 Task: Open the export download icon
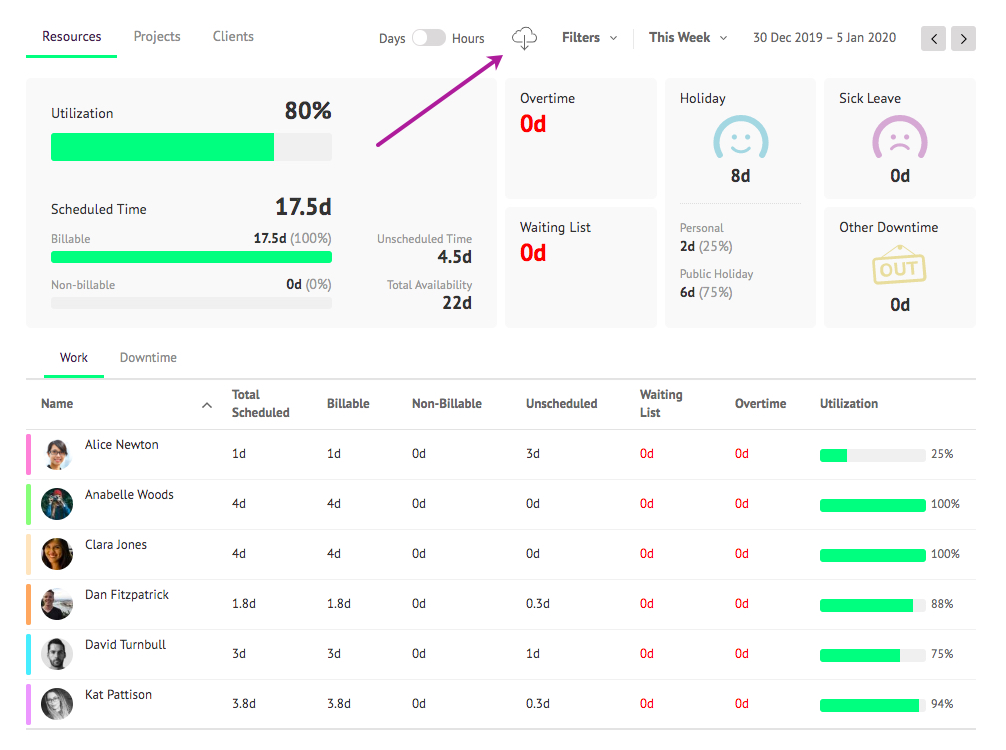(x=524, y=38)
